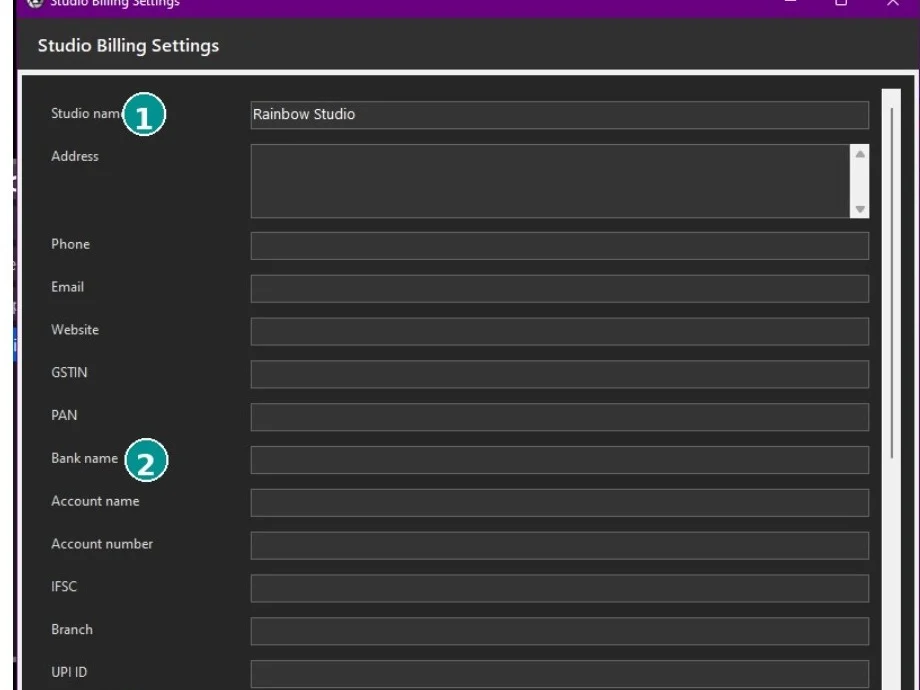The height and width of the screenshot is (690, 920).
Task: Click the form's vertical scrollbar thumb
Action: tap(892, 283)
